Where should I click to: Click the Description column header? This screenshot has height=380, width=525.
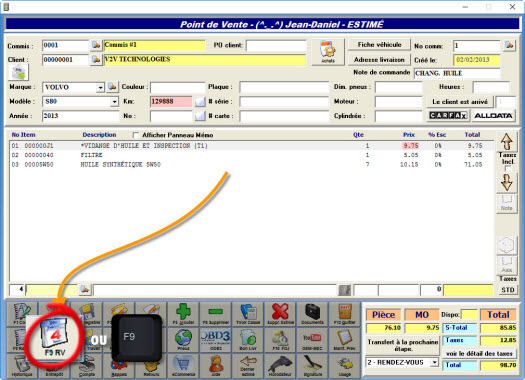pos(99,135)
